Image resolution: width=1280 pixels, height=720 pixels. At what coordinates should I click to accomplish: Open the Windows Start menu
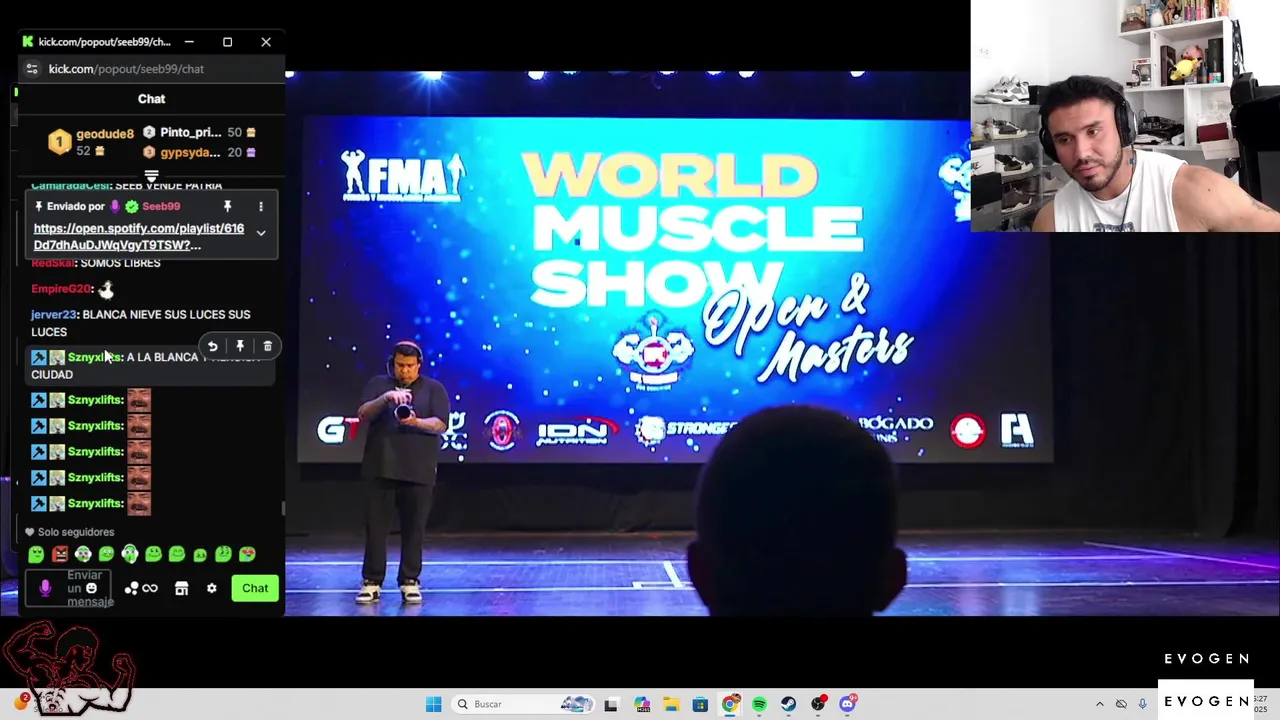click(x=433, y=704)
